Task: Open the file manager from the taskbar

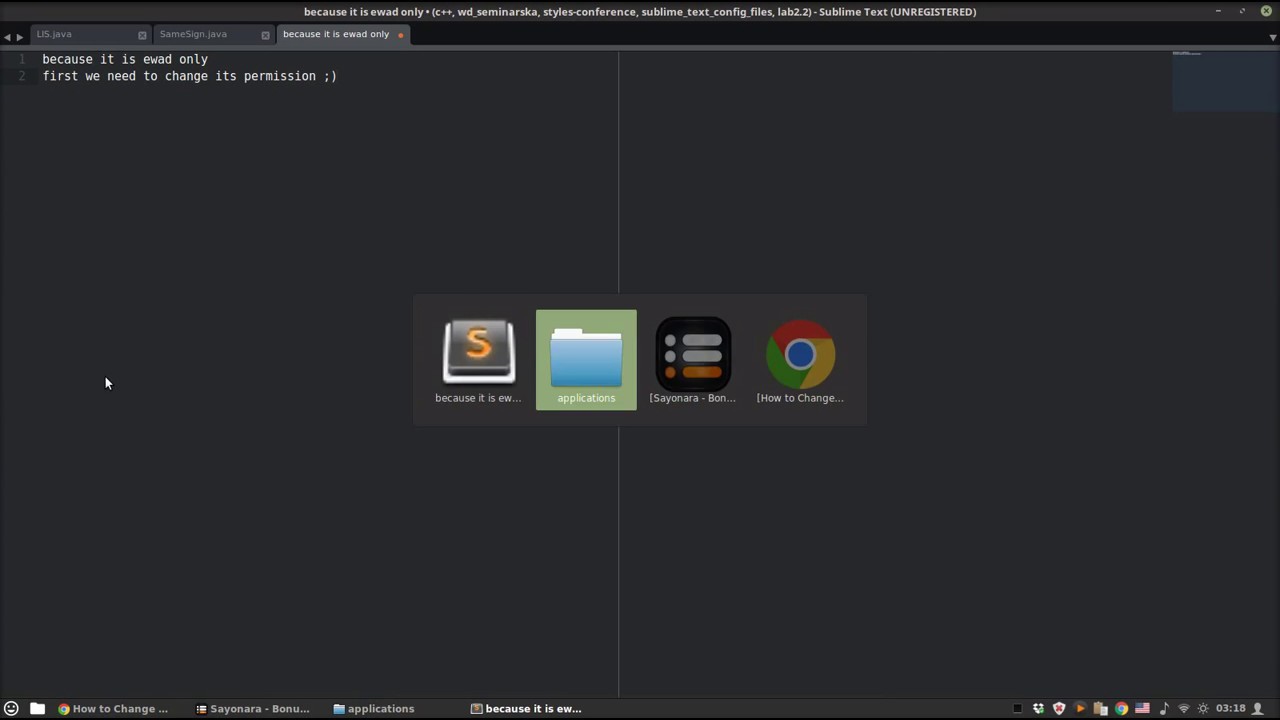Action: (x=37, y=708)
